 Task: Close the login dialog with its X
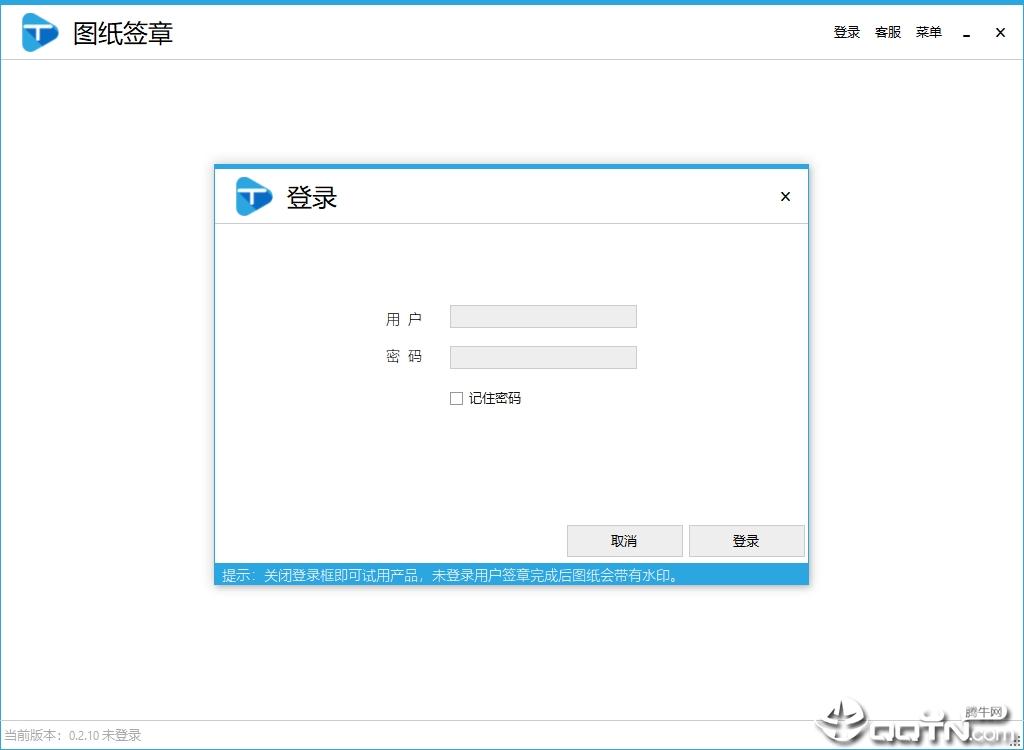(785, 196)
